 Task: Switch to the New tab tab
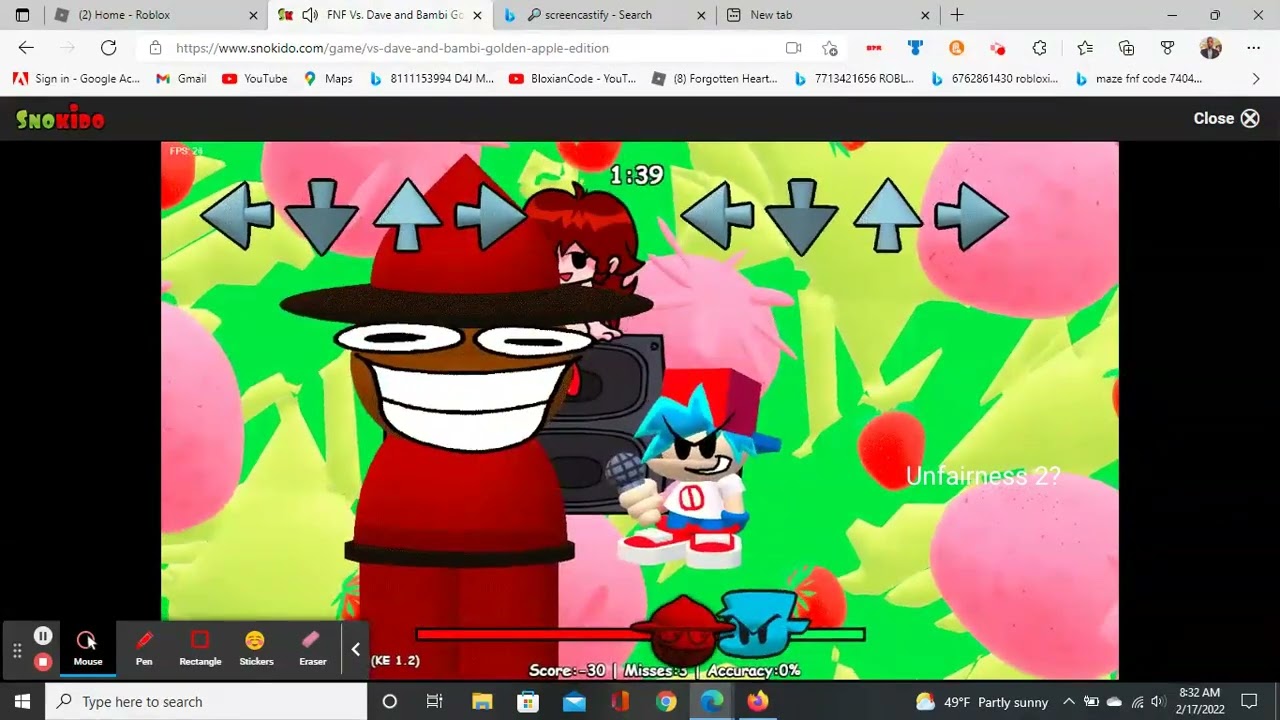[x=828, y=15]
